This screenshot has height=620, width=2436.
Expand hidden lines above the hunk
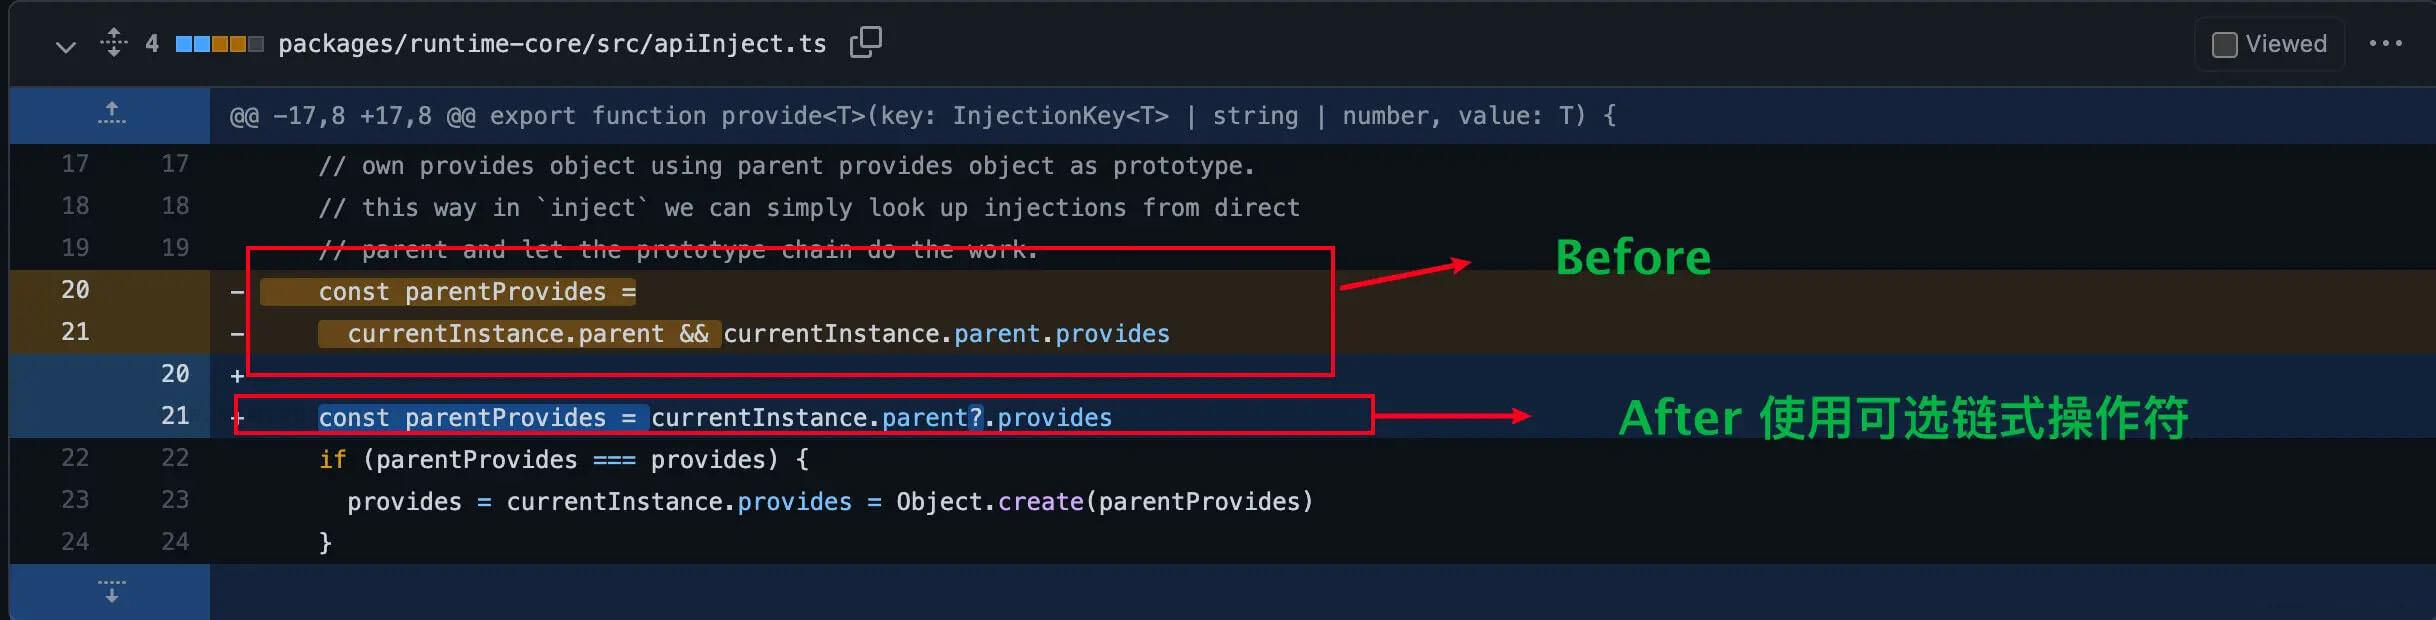tap(111, 115)
